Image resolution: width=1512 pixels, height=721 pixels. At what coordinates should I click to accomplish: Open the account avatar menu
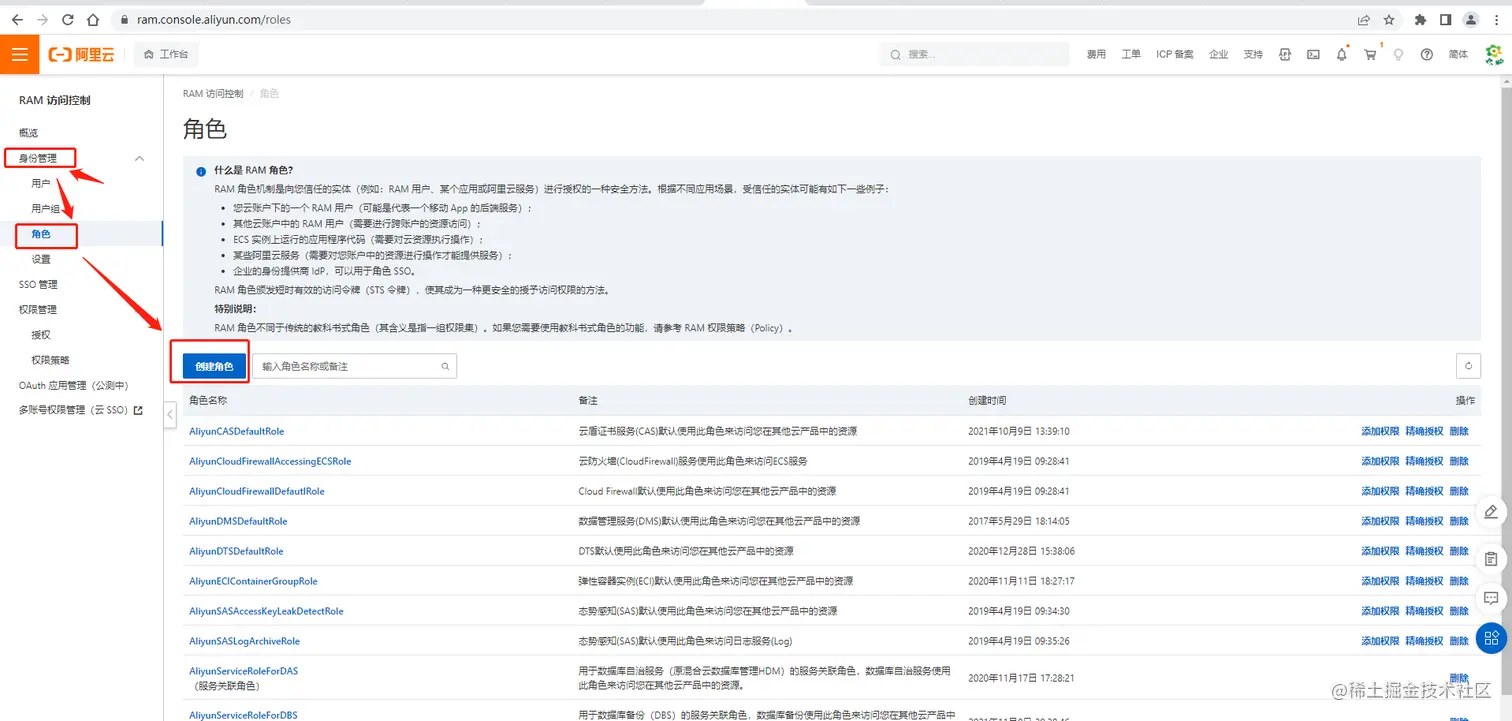(x=1494, y=55)
